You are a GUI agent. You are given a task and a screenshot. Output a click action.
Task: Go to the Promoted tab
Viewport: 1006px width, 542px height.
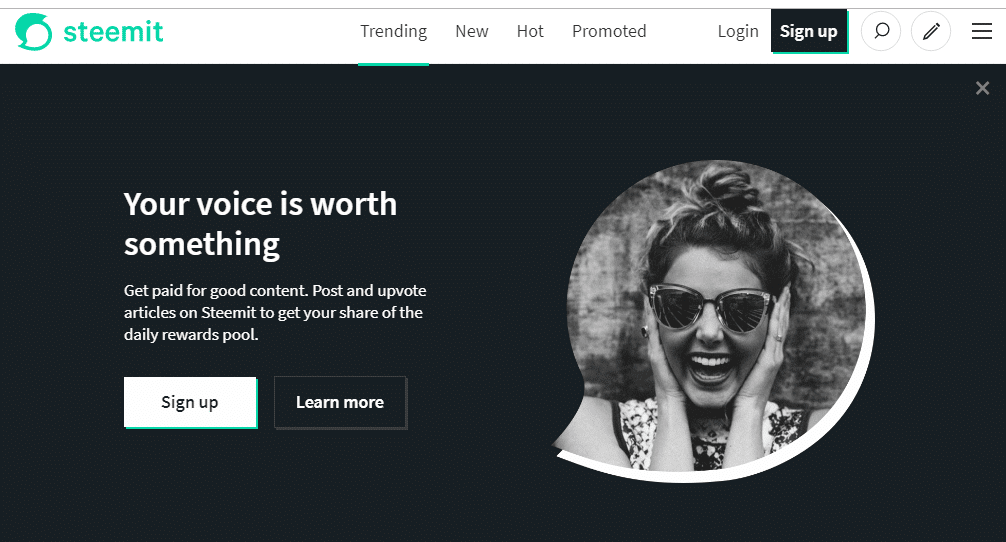click(609, 32)
